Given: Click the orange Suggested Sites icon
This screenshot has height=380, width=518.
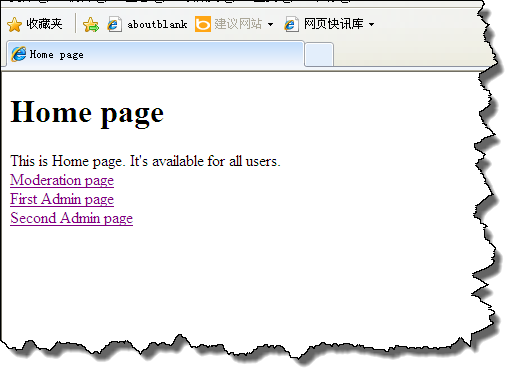Looking at the screenshot, I should click(203, 24).
